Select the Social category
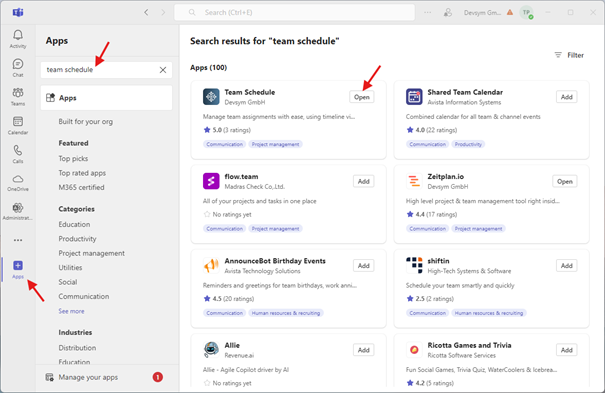This screenshot has height=393, width=605. click(x=68, y=282)
